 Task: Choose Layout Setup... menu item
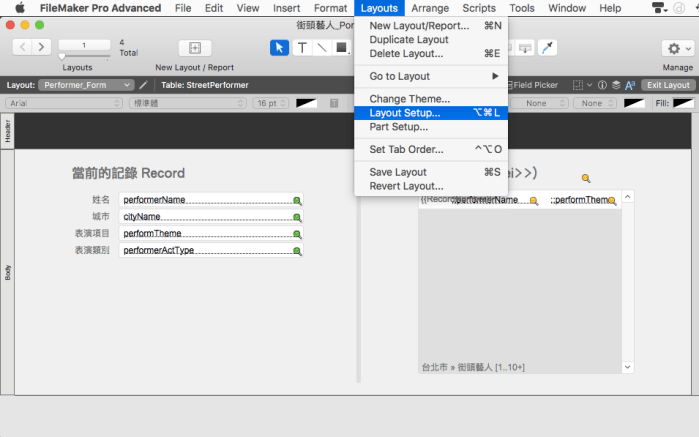[x=431, y=113]
